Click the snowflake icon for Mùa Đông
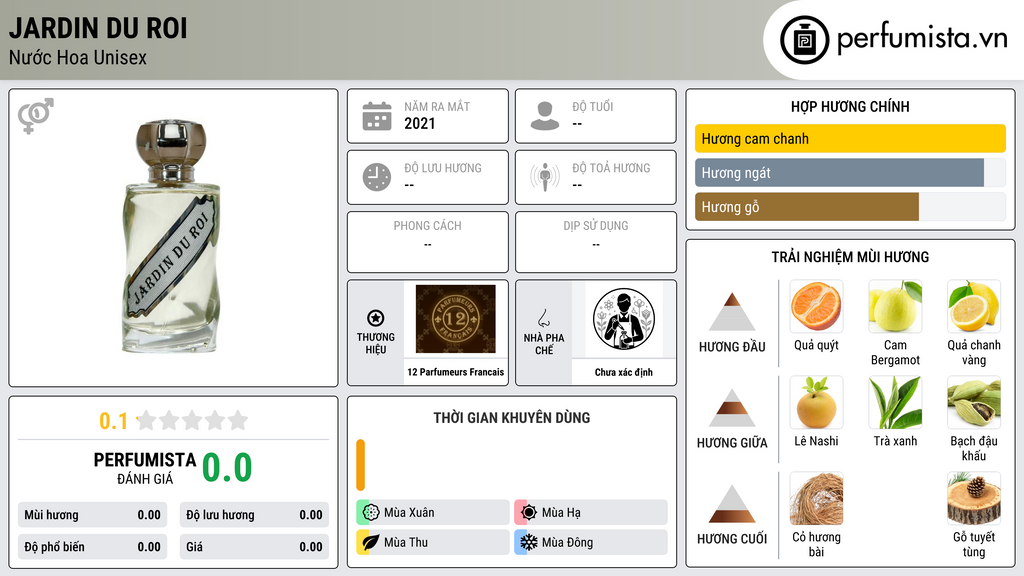This screenshot has height=576, width=1024. 529,542
